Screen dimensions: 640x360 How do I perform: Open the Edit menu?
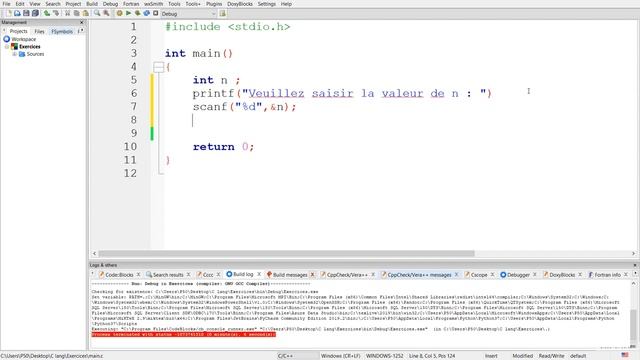click(20, 4)
